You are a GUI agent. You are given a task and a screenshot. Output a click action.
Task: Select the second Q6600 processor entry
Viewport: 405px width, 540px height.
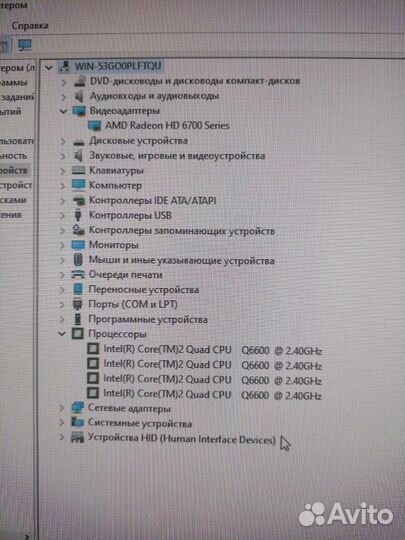[x=212, y=365]
